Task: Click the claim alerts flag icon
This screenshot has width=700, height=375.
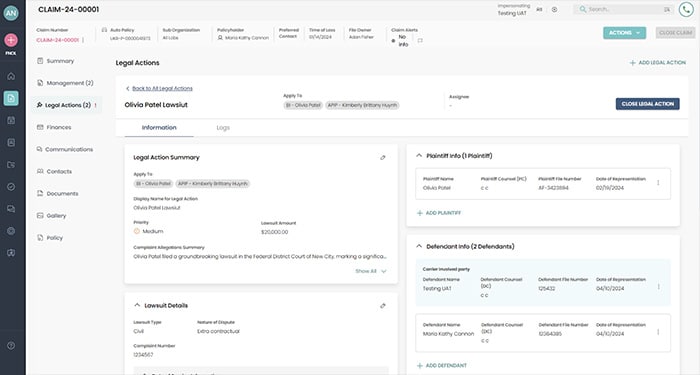Action: (x=420, y=41)
